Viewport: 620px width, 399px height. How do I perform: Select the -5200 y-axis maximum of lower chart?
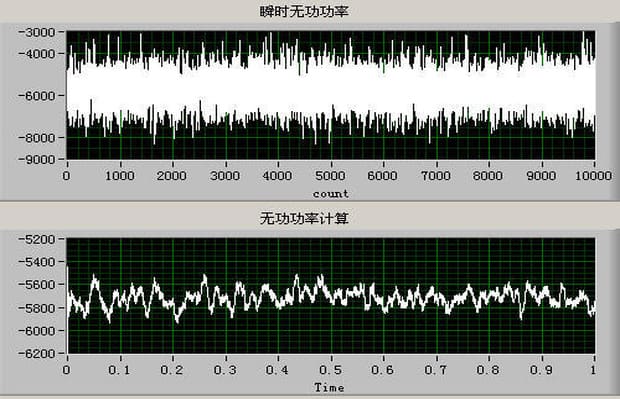pos(36,239)
